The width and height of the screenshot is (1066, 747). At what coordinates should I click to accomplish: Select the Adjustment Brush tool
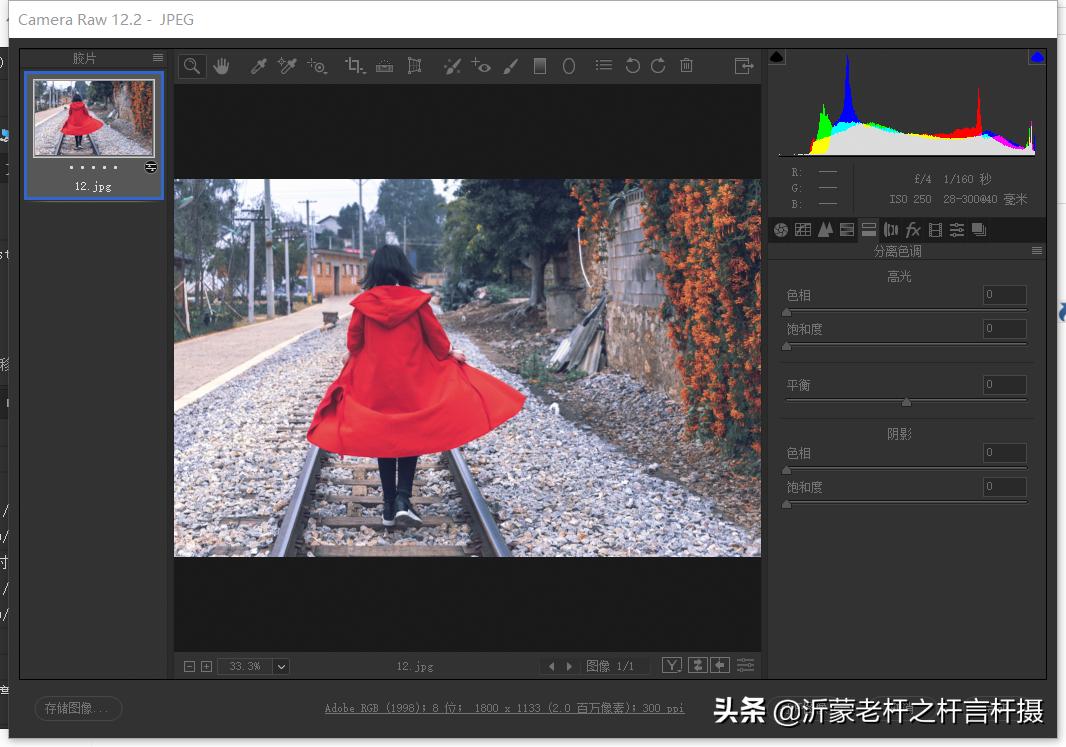510,66
